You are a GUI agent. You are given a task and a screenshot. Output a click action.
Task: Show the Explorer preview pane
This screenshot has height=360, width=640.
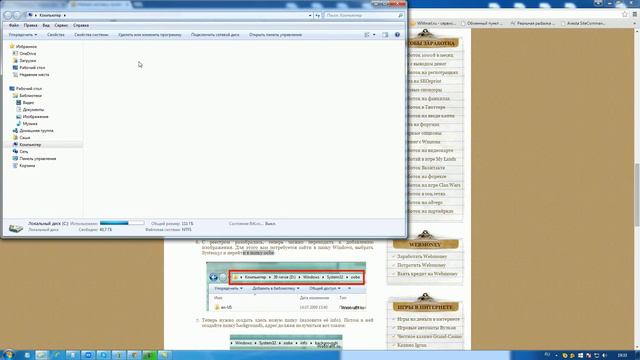(385, 35)
